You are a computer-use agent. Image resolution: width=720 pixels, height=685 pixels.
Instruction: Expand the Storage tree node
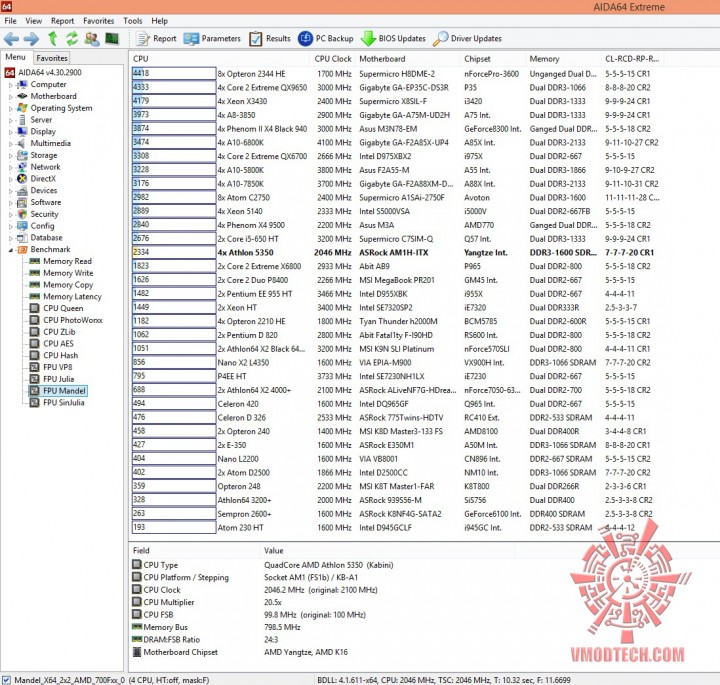[11, 156]
